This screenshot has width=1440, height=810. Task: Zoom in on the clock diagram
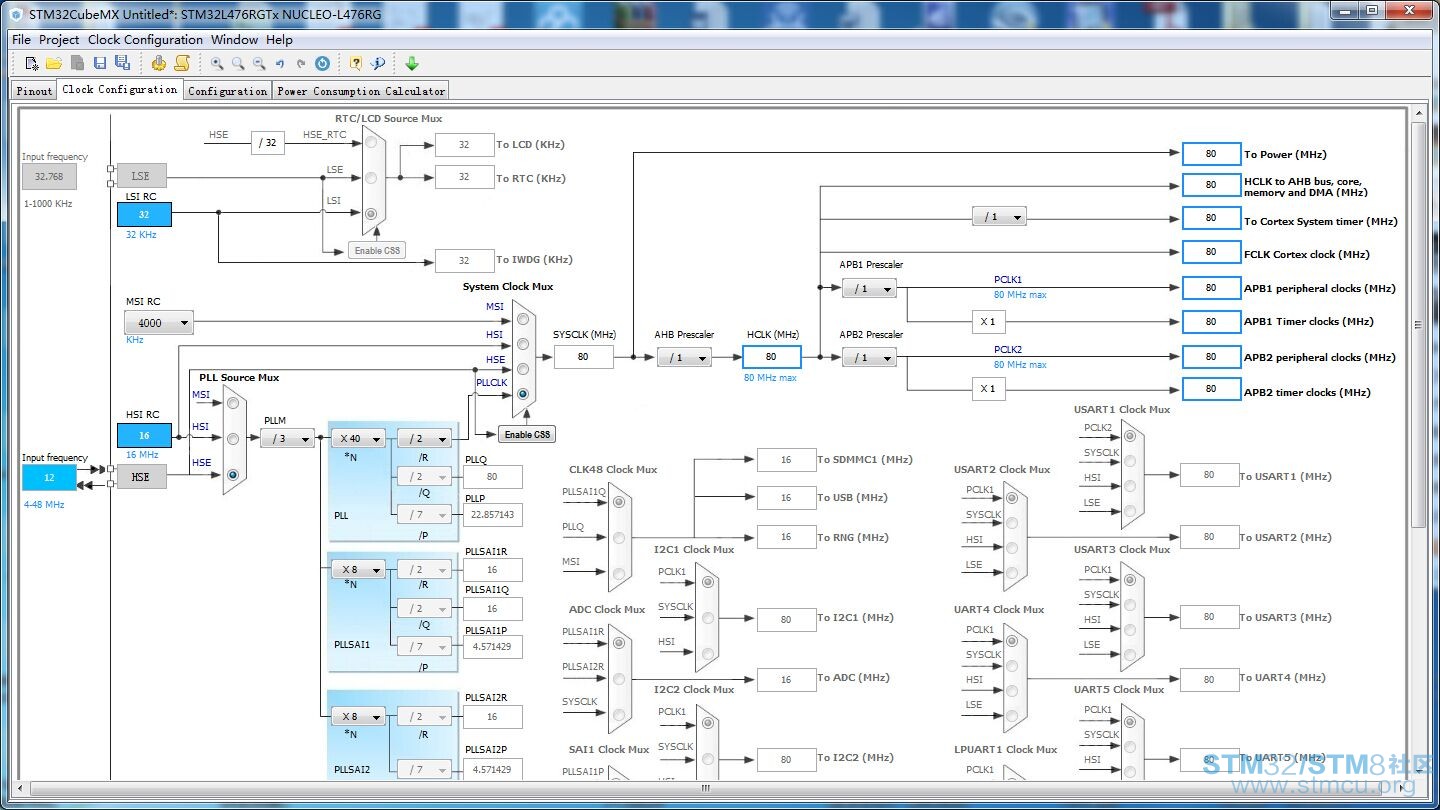point(217,63)
